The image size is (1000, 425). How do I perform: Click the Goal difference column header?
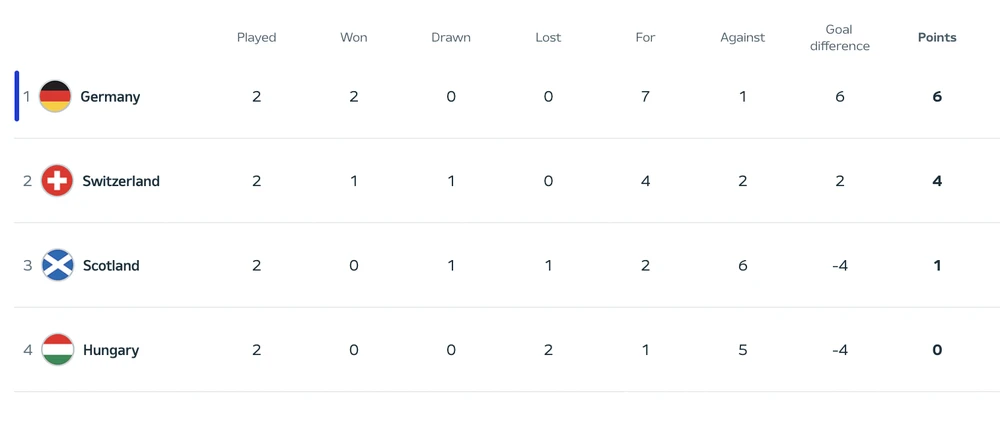840,38
